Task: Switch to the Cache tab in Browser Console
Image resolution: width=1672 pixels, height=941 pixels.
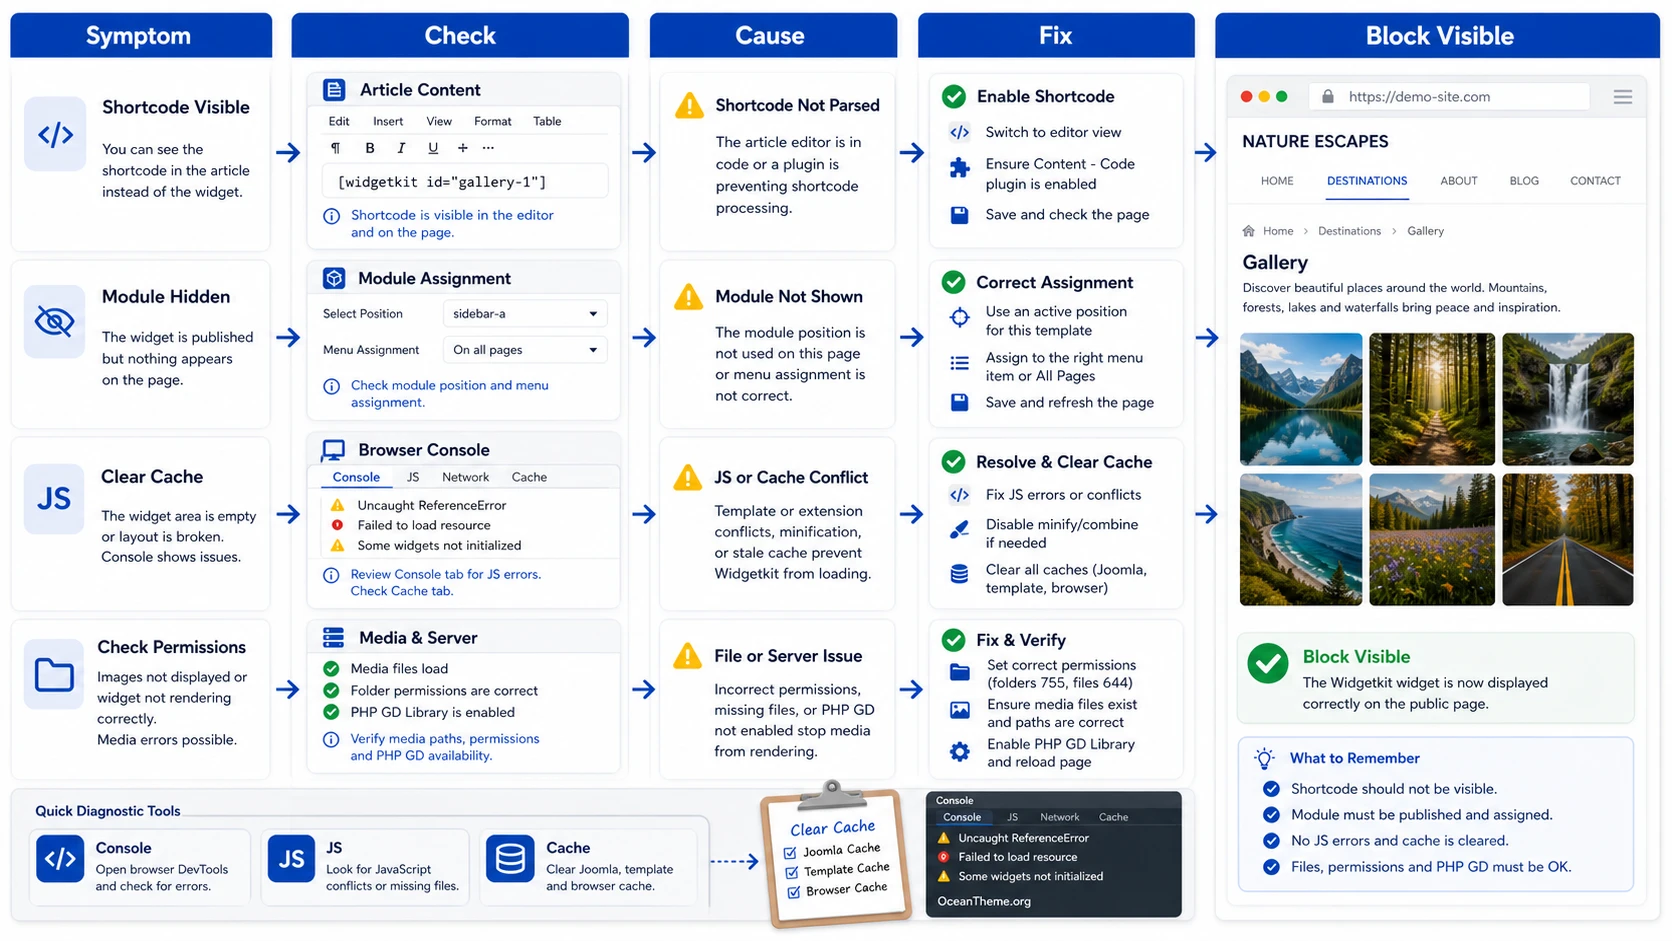Action: pos(529,477)
